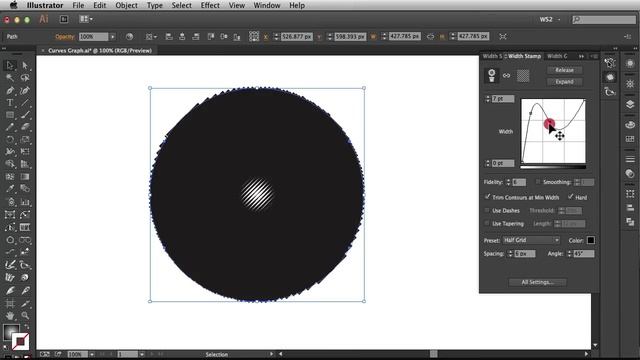Click the constrain width and height proportions icon
The image size is (640, 360).
(430, 36)
